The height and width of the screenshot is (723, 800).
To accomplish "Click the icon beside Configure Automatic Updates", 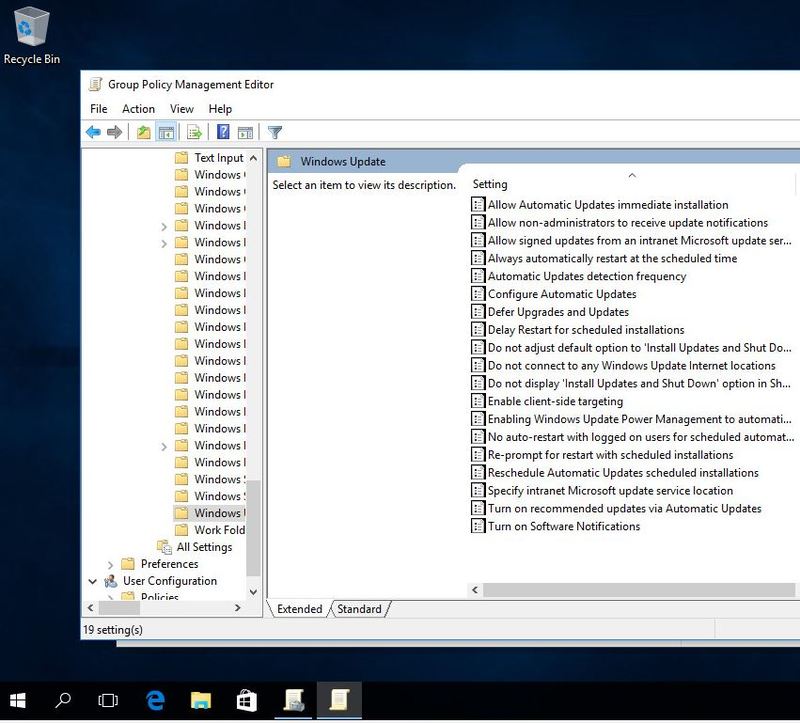I will click(477, 294).
